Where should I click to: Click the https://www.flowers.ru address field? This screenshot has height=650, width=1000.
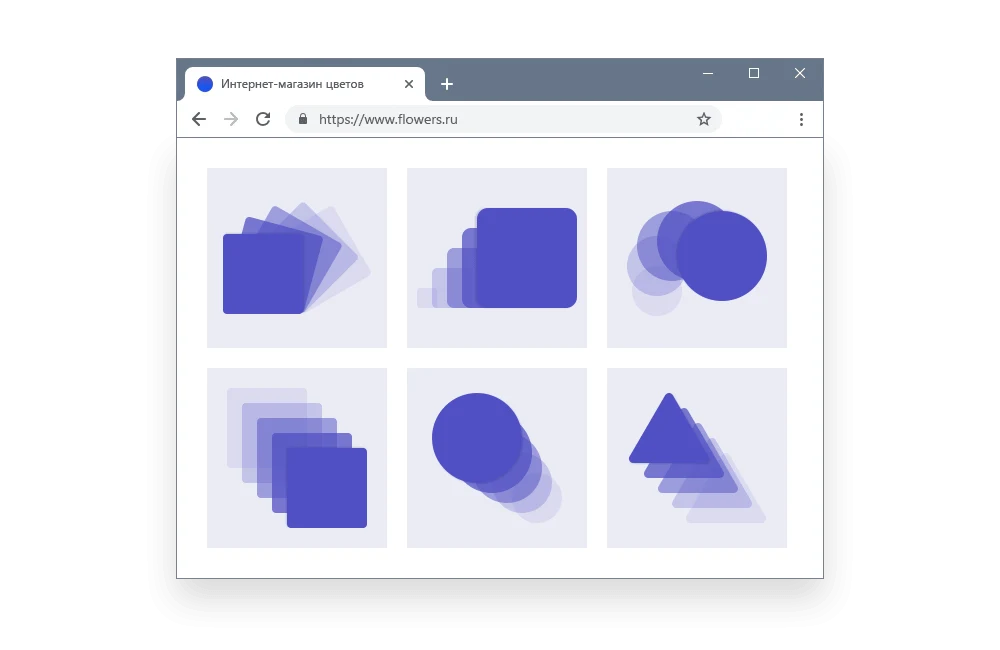point(503,119)
